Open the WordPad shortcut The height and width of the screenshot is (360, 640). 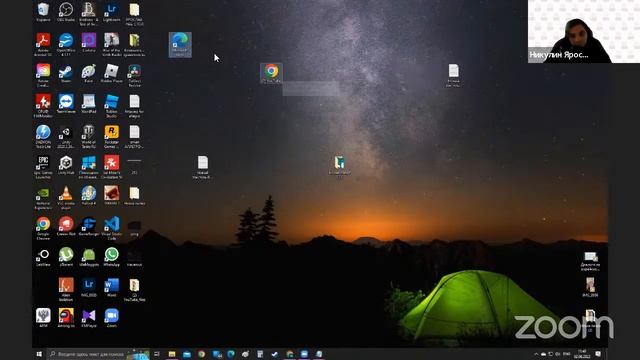point(89,104)
